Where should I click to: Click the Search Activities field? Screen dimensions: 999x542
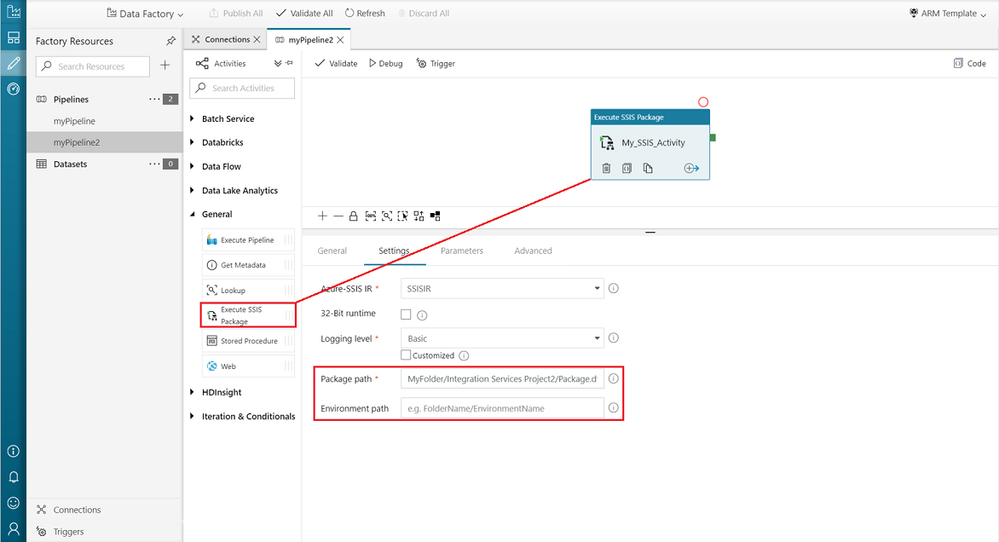(x=242, y=88)
